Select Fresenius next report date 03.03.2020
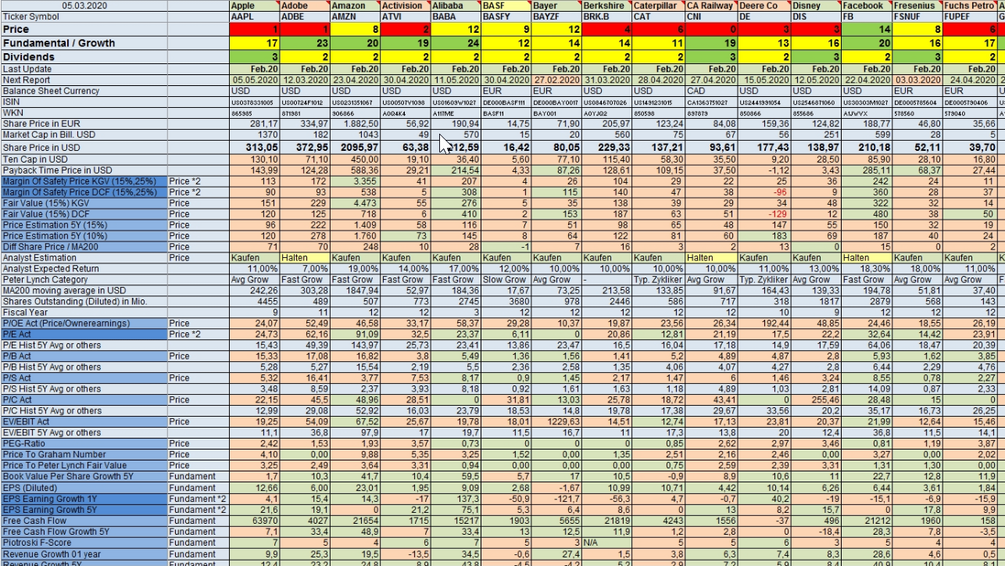 pyautogui.click(x=917, y=80)
